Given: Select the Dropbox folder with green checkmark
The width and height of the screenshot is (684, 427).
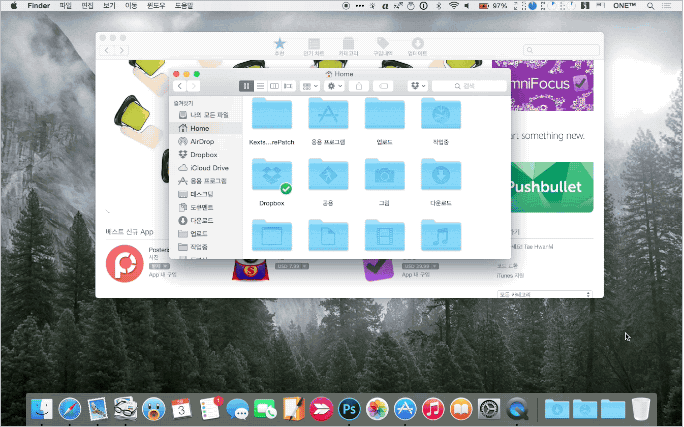Looking at the screenshot, I should click(x=272, y=175).
